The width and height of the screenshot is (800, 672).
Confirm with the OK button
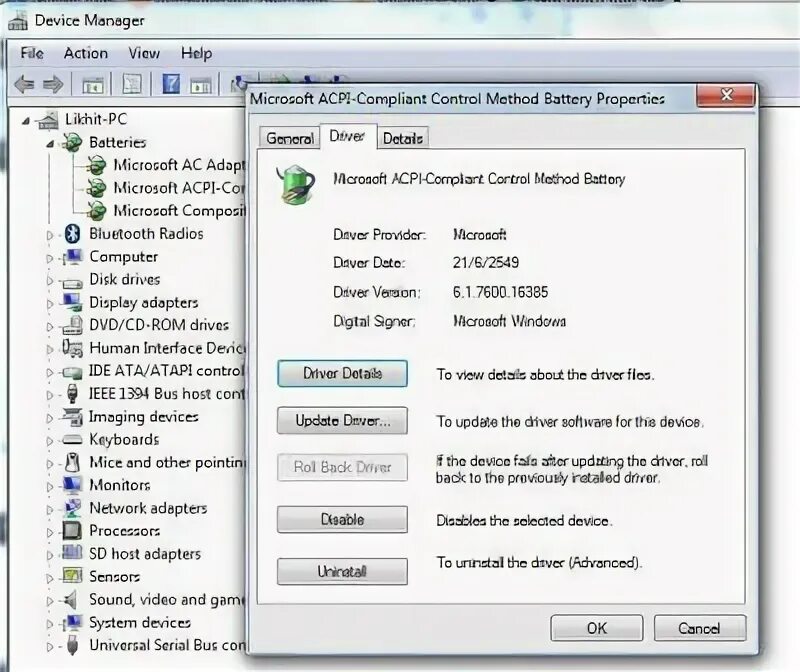click(596, 628)
